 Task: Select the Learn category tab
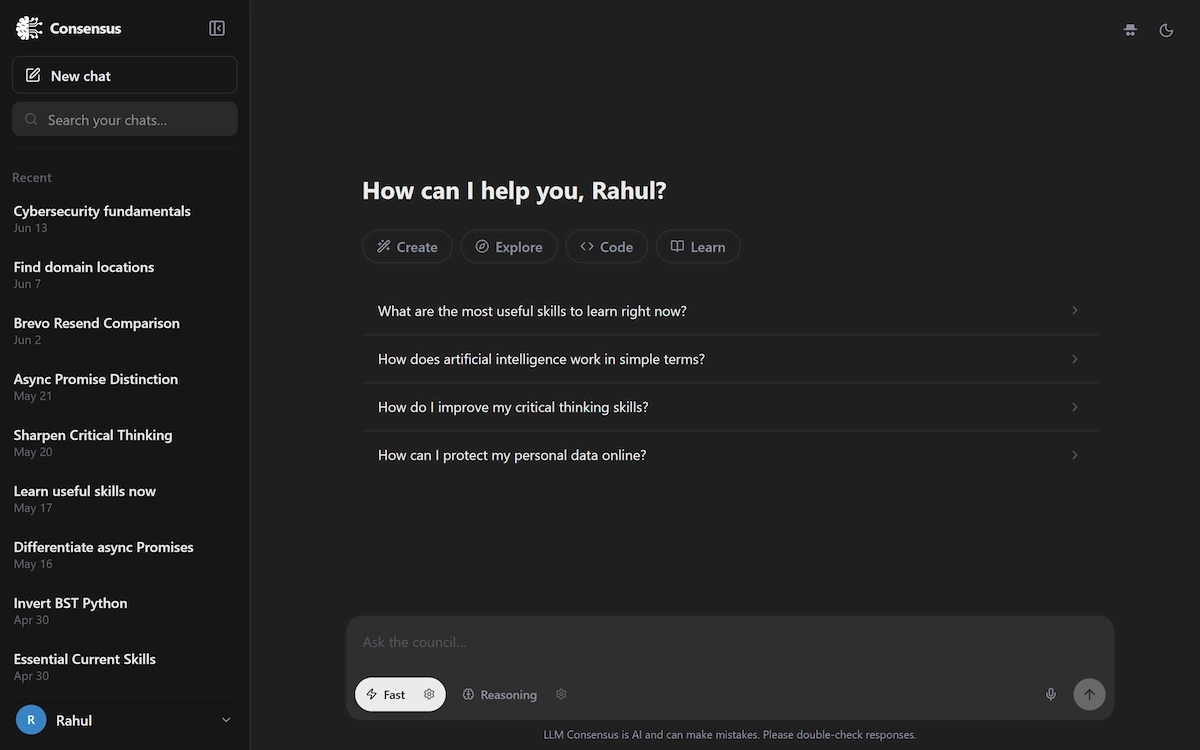(x=698, y=247)
